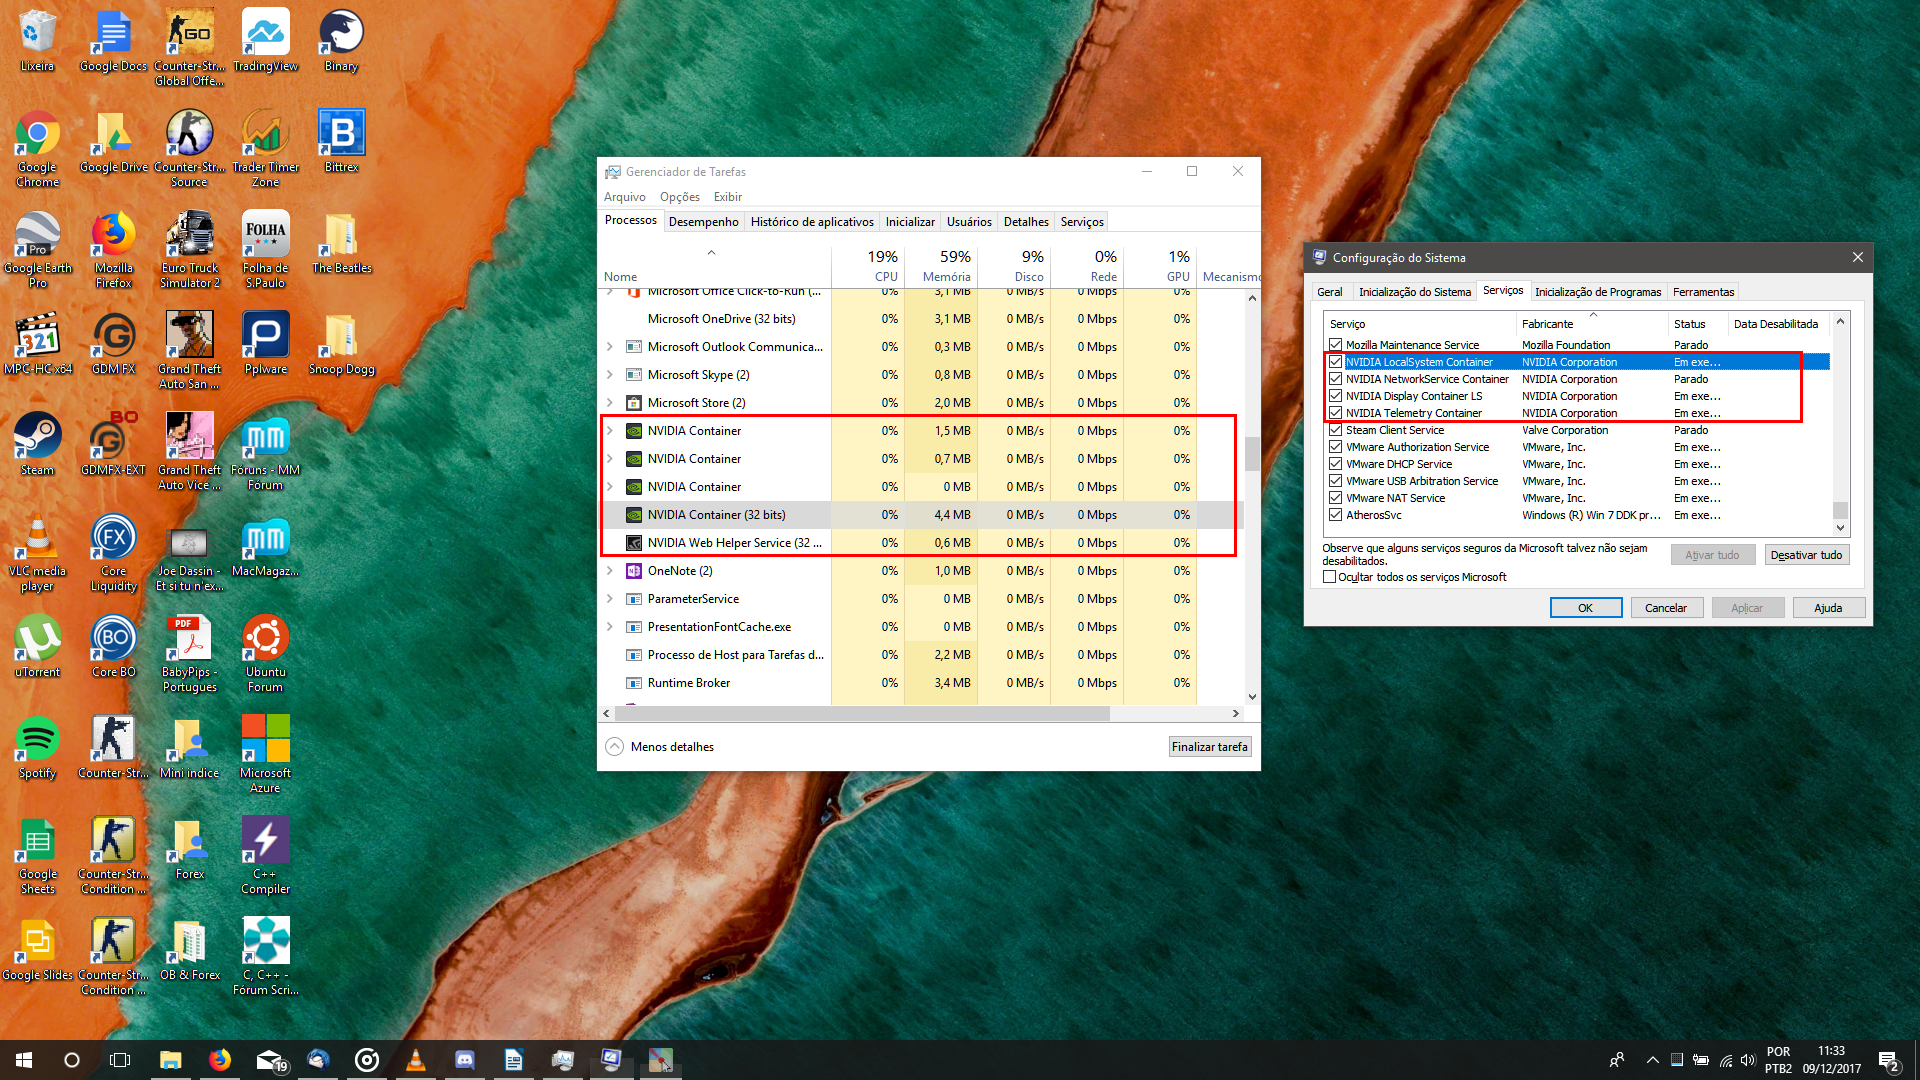
Task: Open Ubuntu Forum desktop shortcut
Action: (x=266, y=653)
